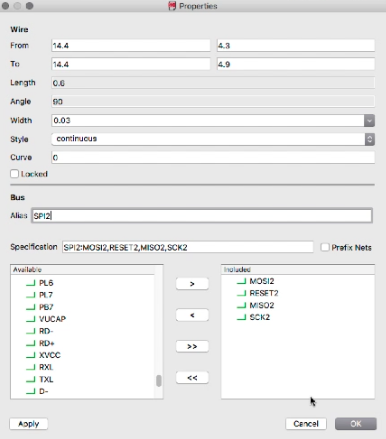
Task: Select D- in the Available list
Action: tap(44, 391)
